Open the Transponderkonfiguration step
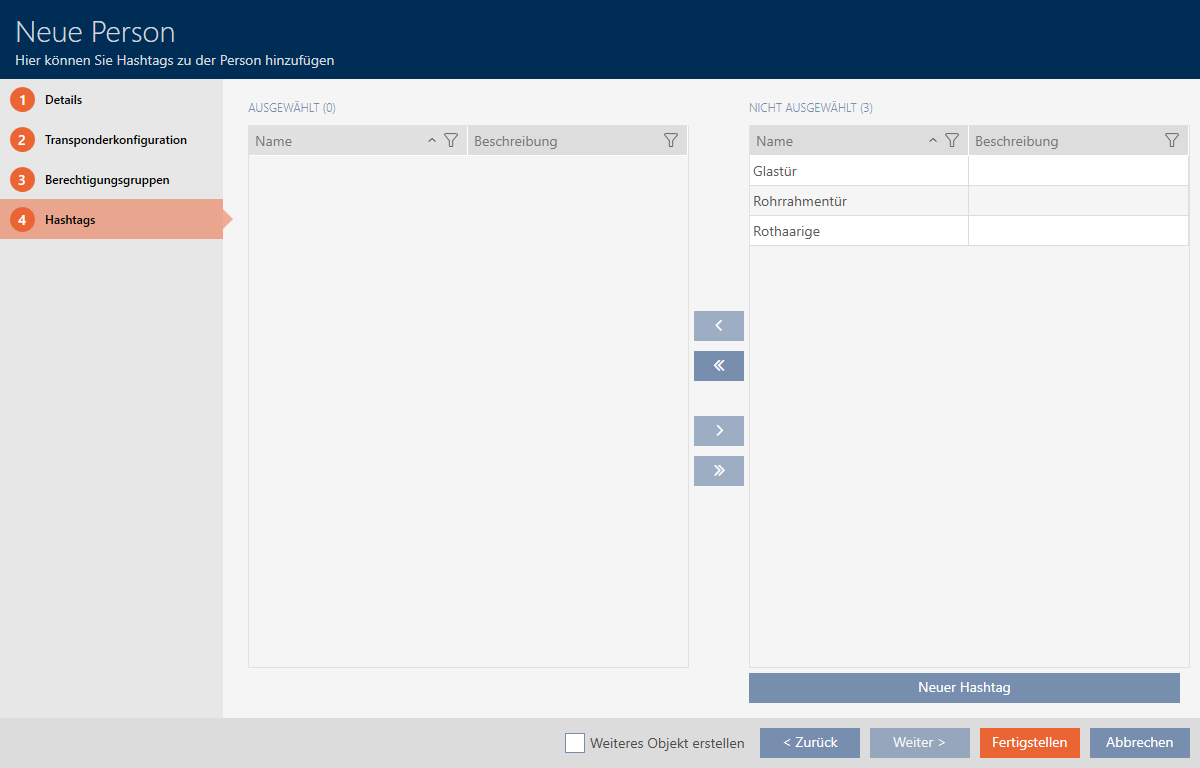The height and width of the screenshot is (768, 1200). pos(115,140)
